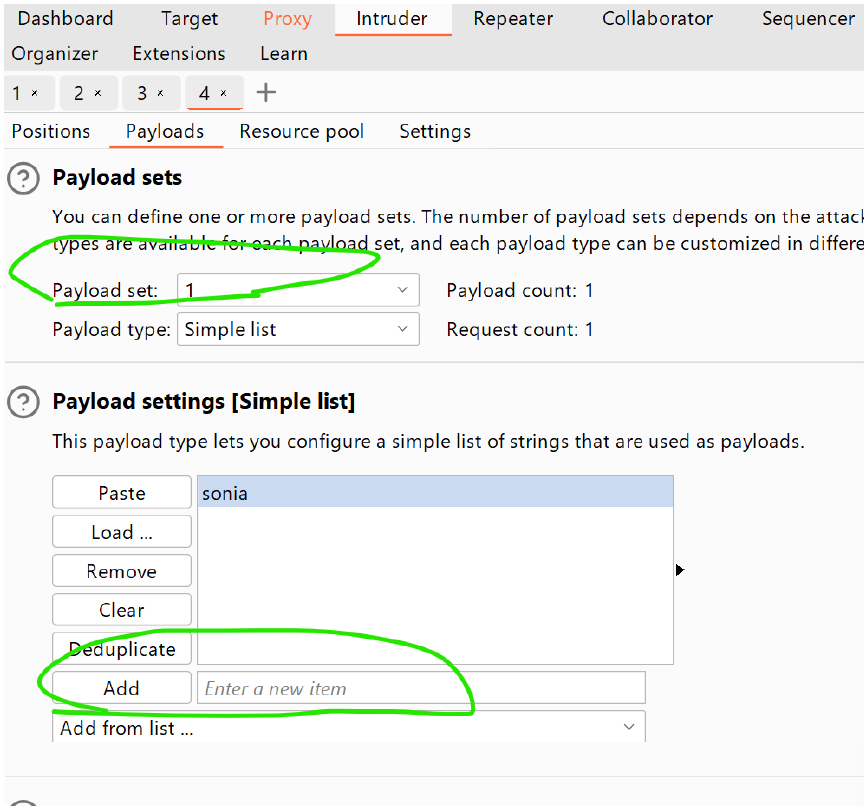Switch to the Target tab
Viewport: 868px width, 810px height.
(189, 18)
